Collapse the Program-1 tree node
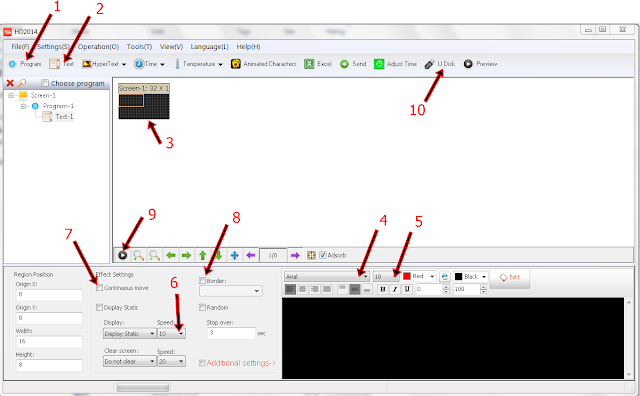 (23, 106)
